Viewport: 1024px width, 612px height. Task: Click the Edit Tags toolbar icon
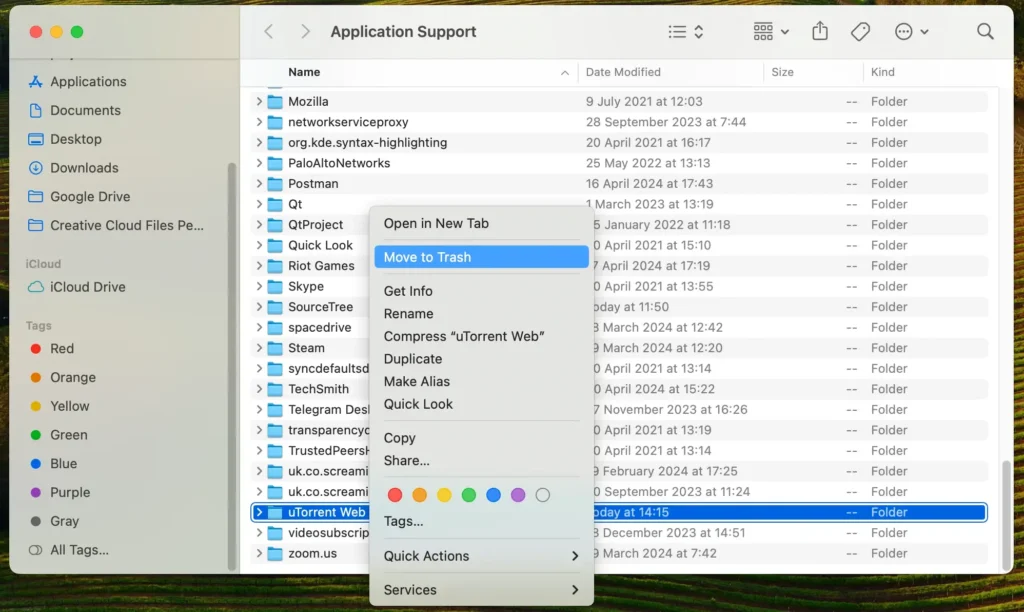click(860, 31)
